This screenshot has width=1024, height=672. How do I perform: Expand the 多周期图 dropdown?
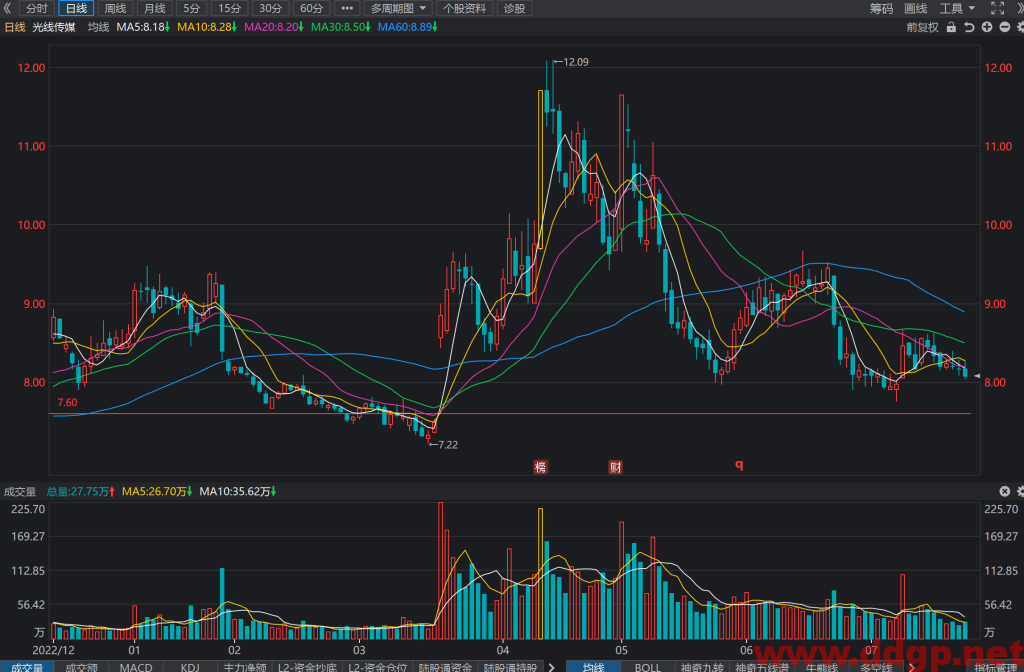pos(398,8)
